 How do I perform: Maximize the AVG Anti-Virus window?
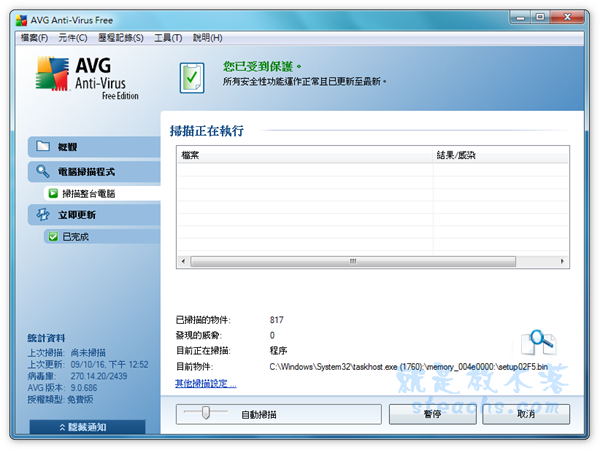pos(540,17)
